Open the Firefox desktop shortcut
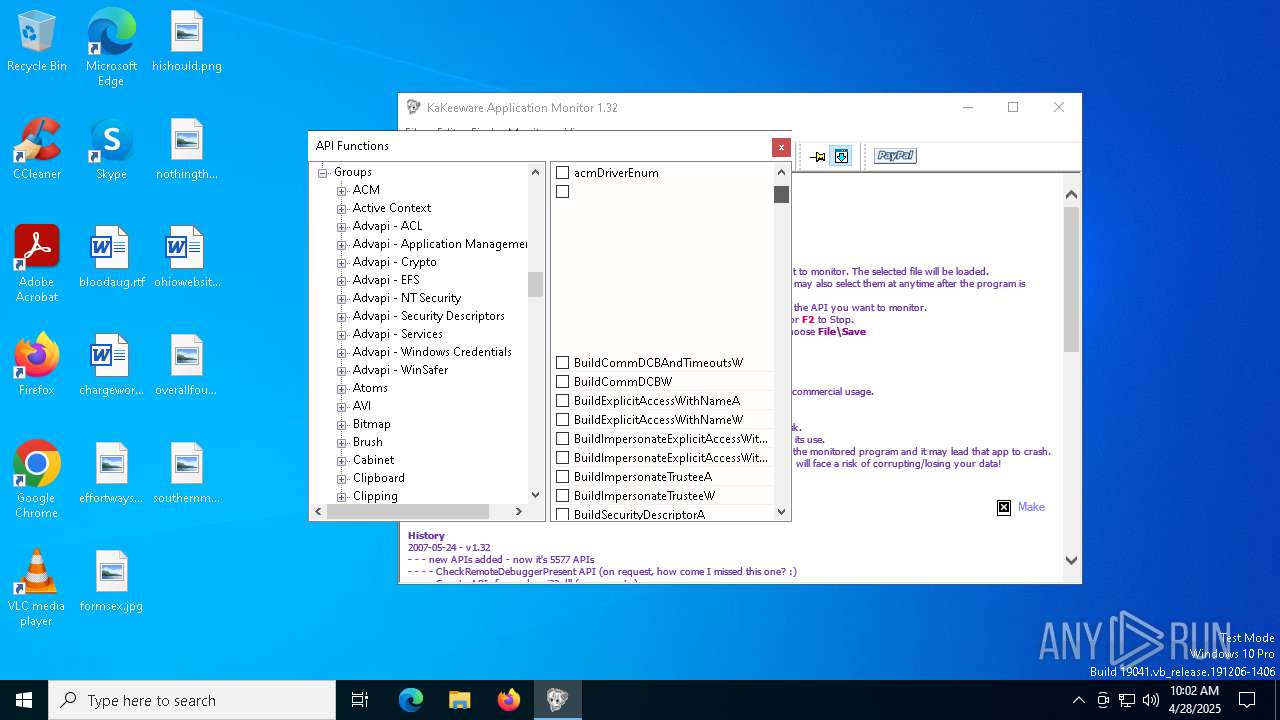 coord(37,365)
